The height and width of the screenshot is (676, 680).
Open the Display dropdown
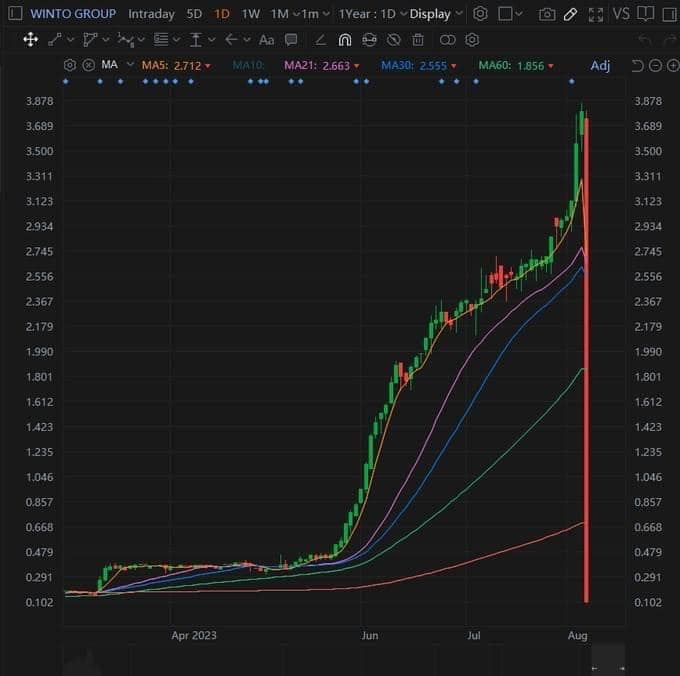436,14
